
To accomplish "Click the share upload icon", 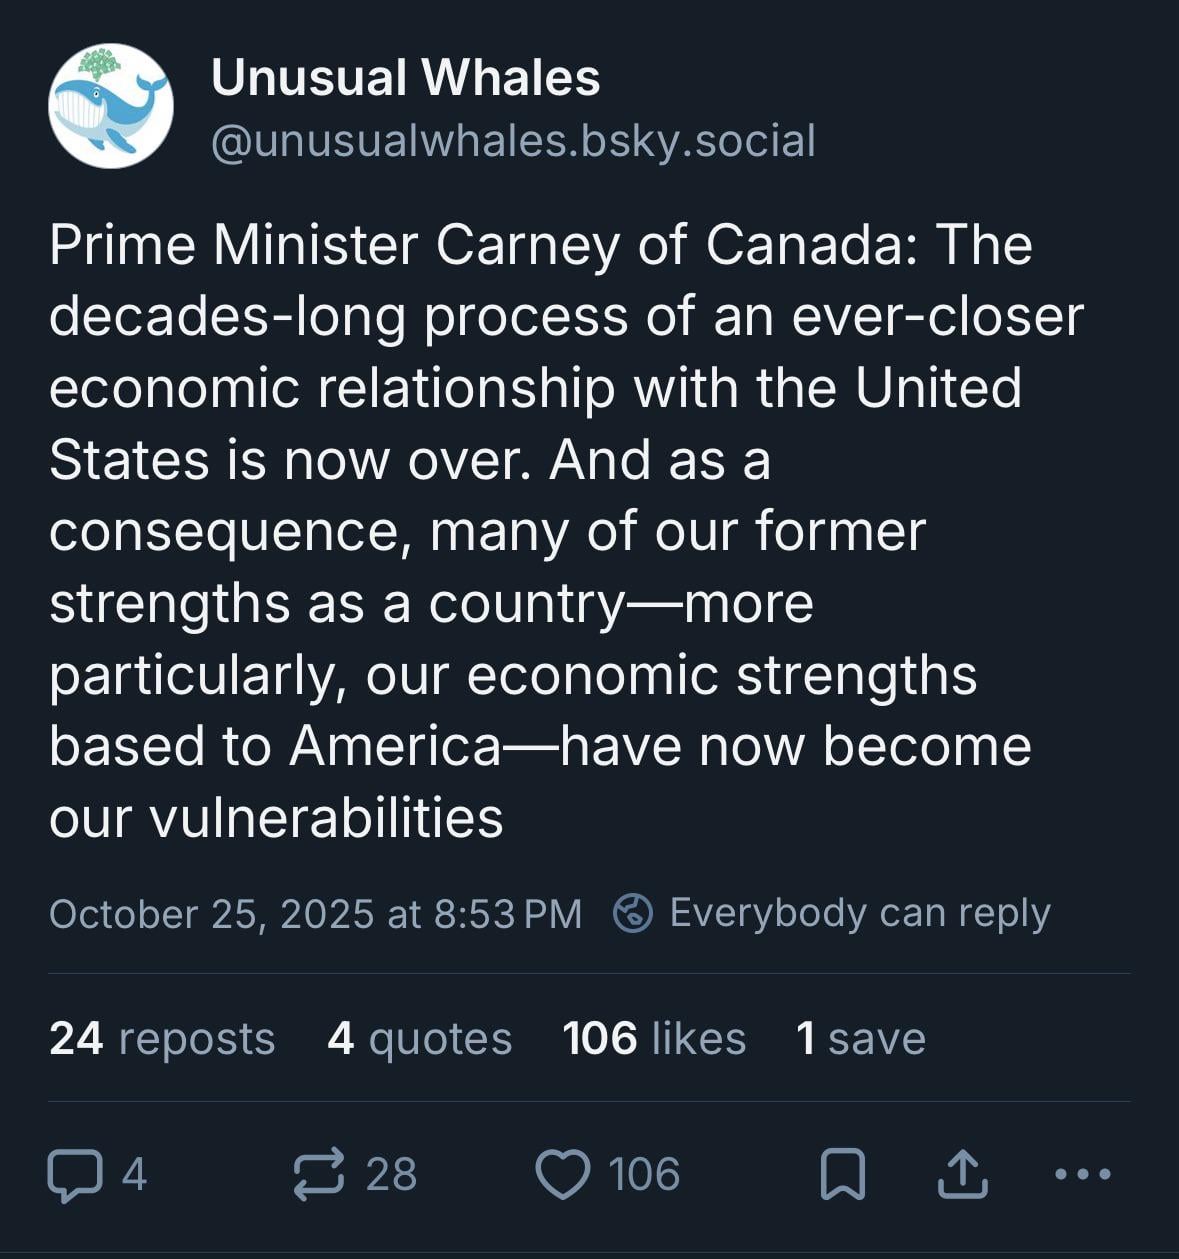I will 962,1174.
